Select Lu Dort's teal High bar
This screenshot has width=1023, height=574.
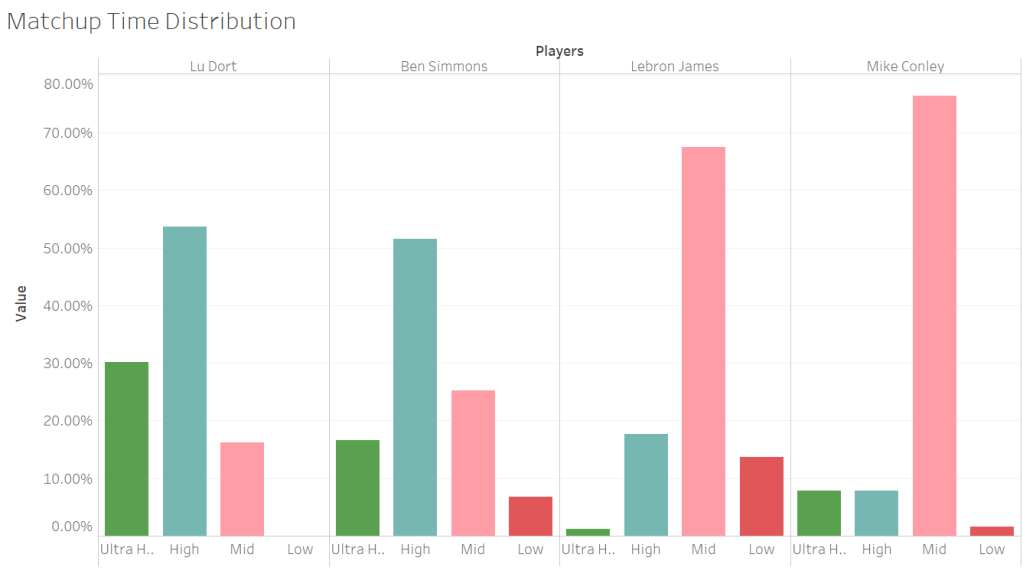(x=184, y=380)
